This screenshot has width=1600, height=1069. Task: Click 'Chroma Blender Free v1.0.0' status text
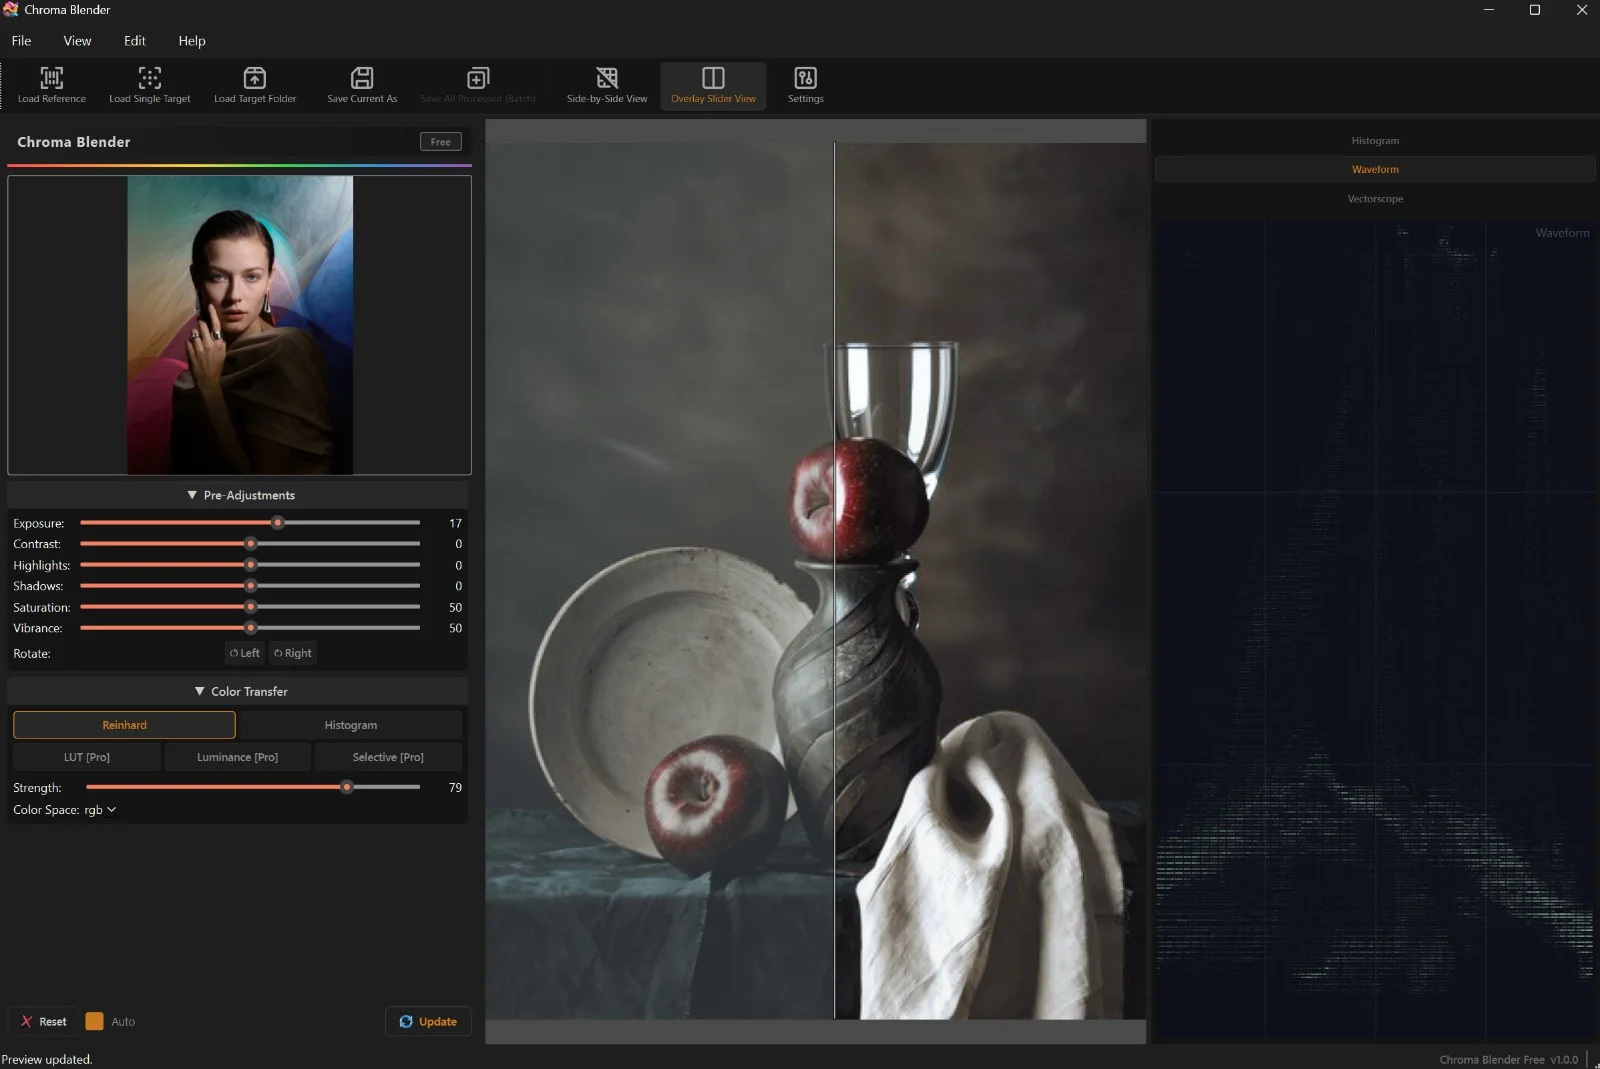[x=1508, y=1059]
